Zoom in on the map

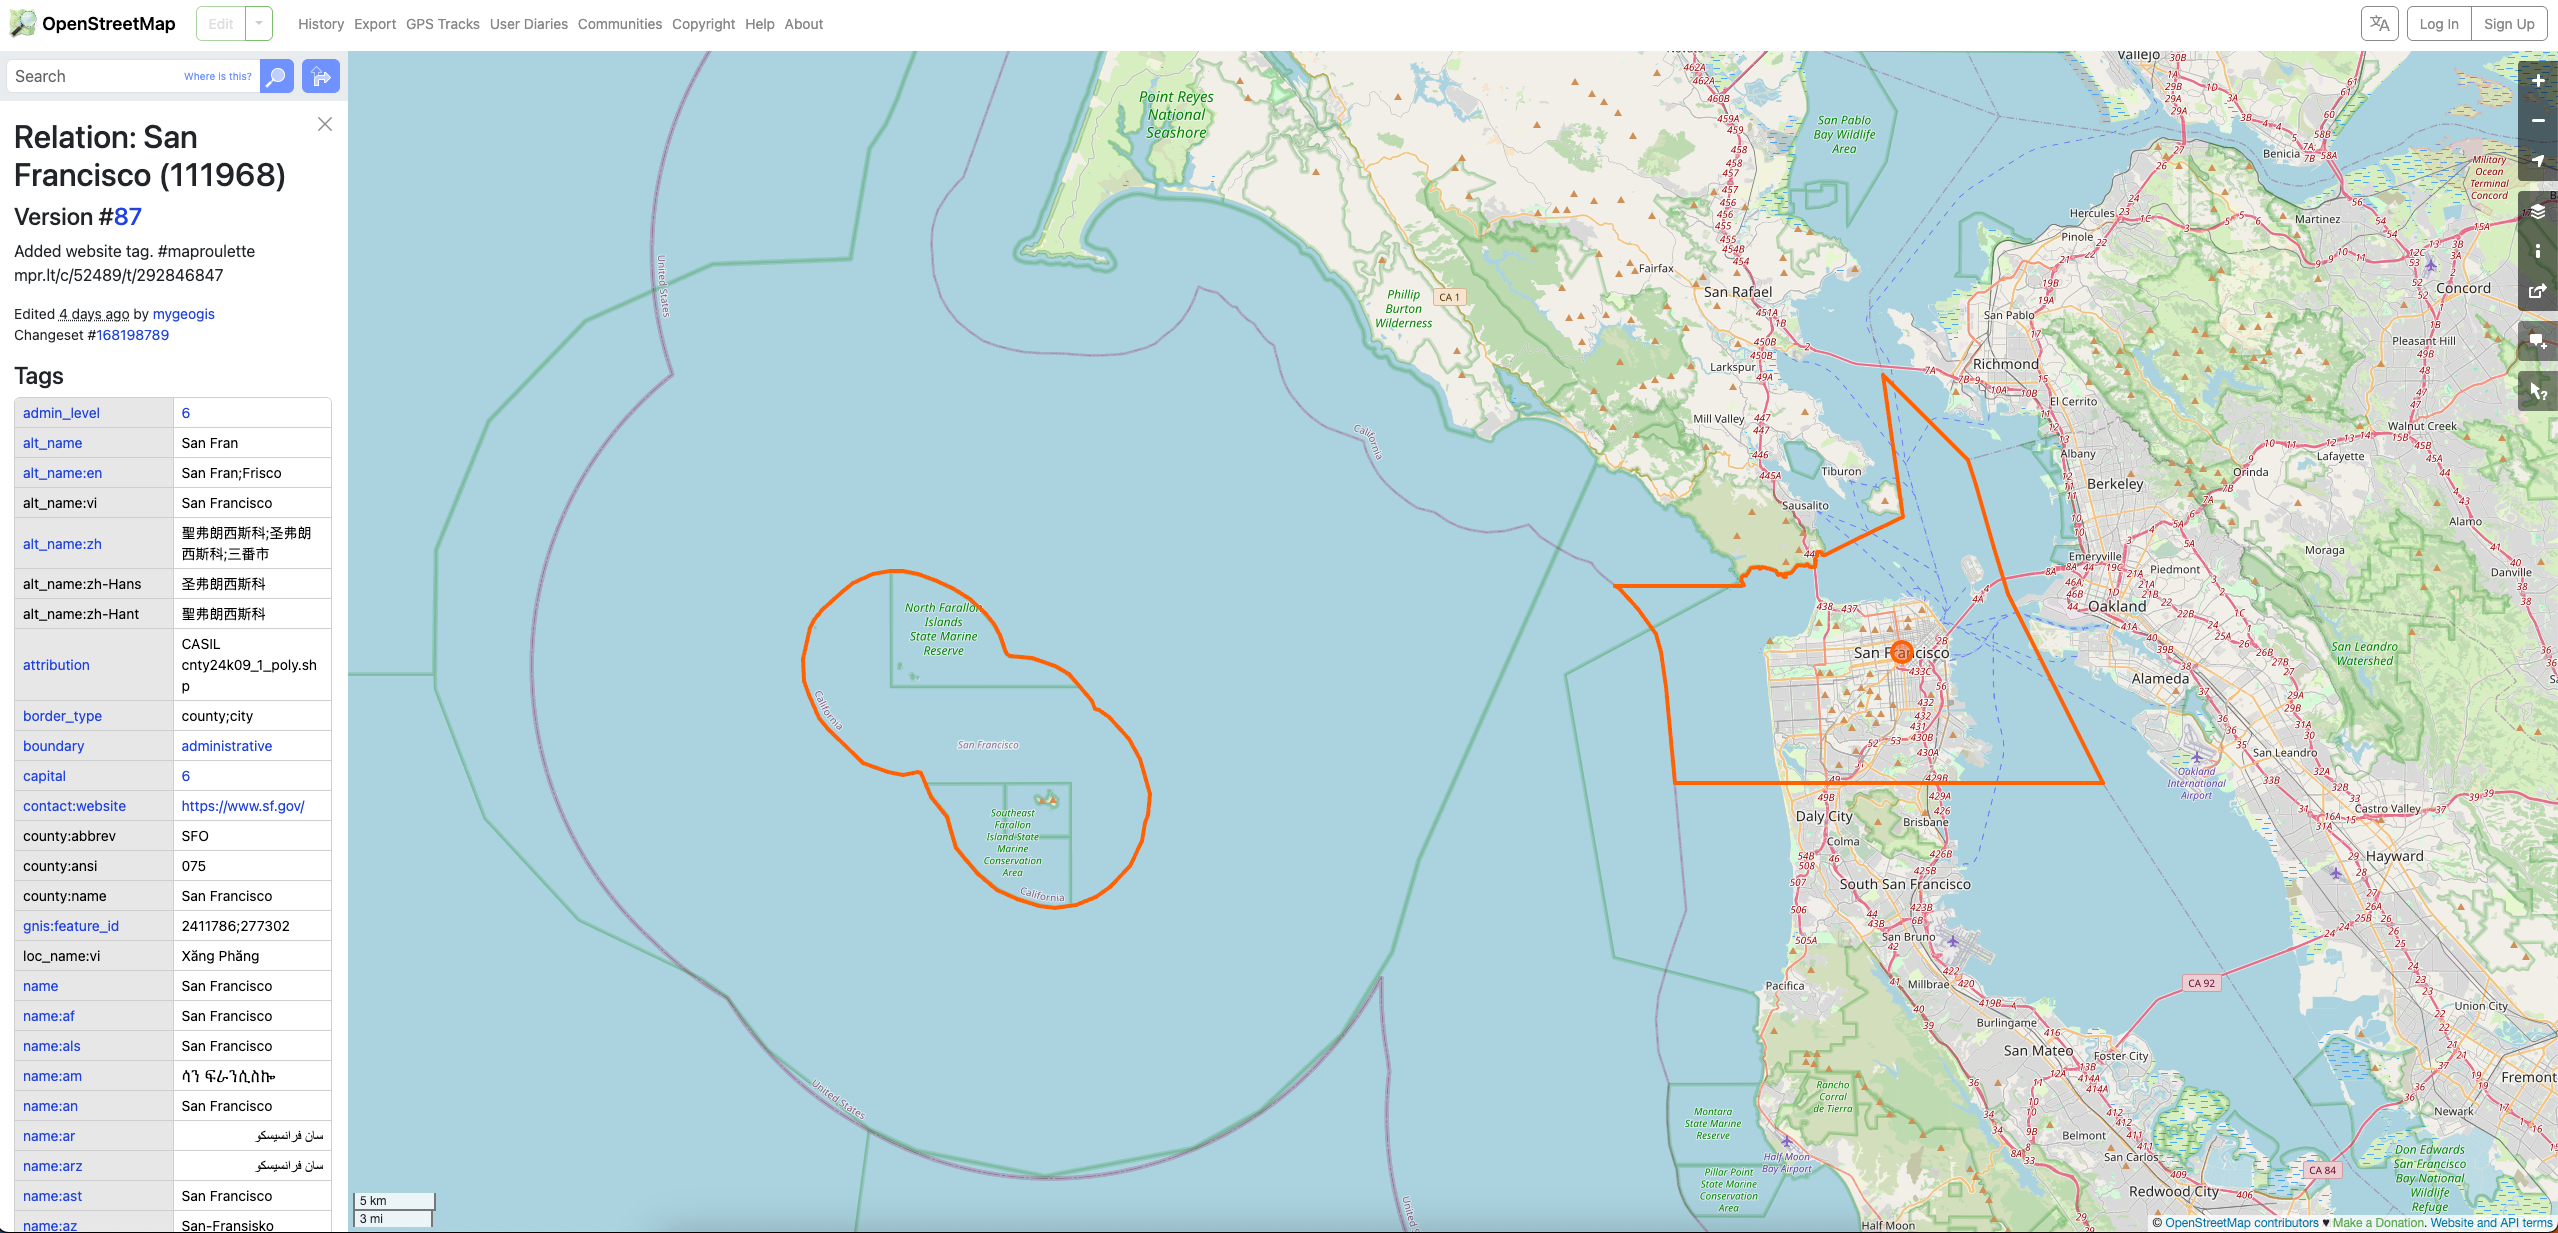click(2538, 81)
